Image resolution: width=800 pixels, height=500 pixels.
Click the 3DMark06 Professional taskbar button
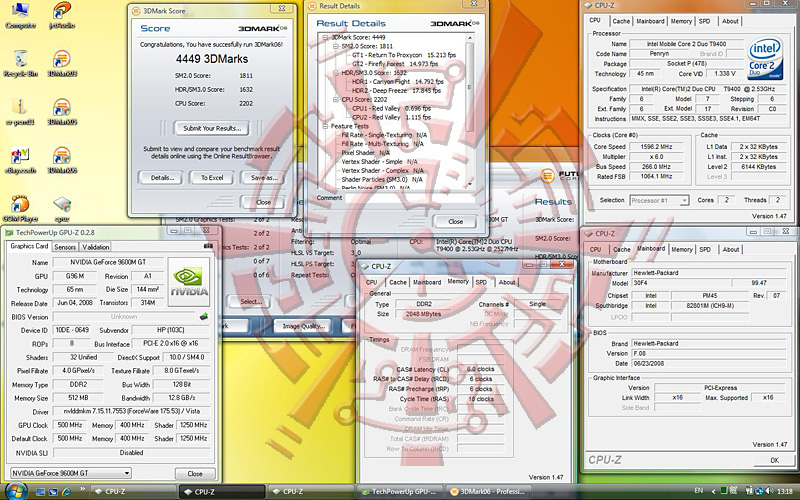(489, 492)
